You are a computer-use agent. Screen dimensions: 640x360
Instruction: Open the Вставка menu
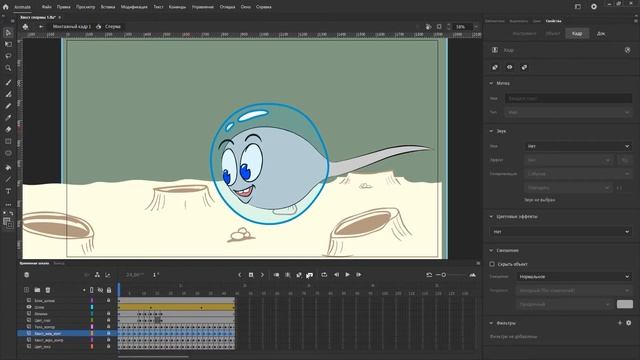[x=108, y=7]
